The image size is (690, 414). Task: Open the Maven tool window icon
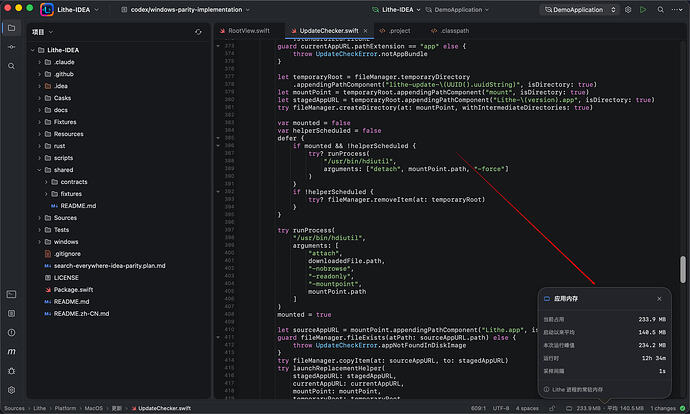pos(11,352)
